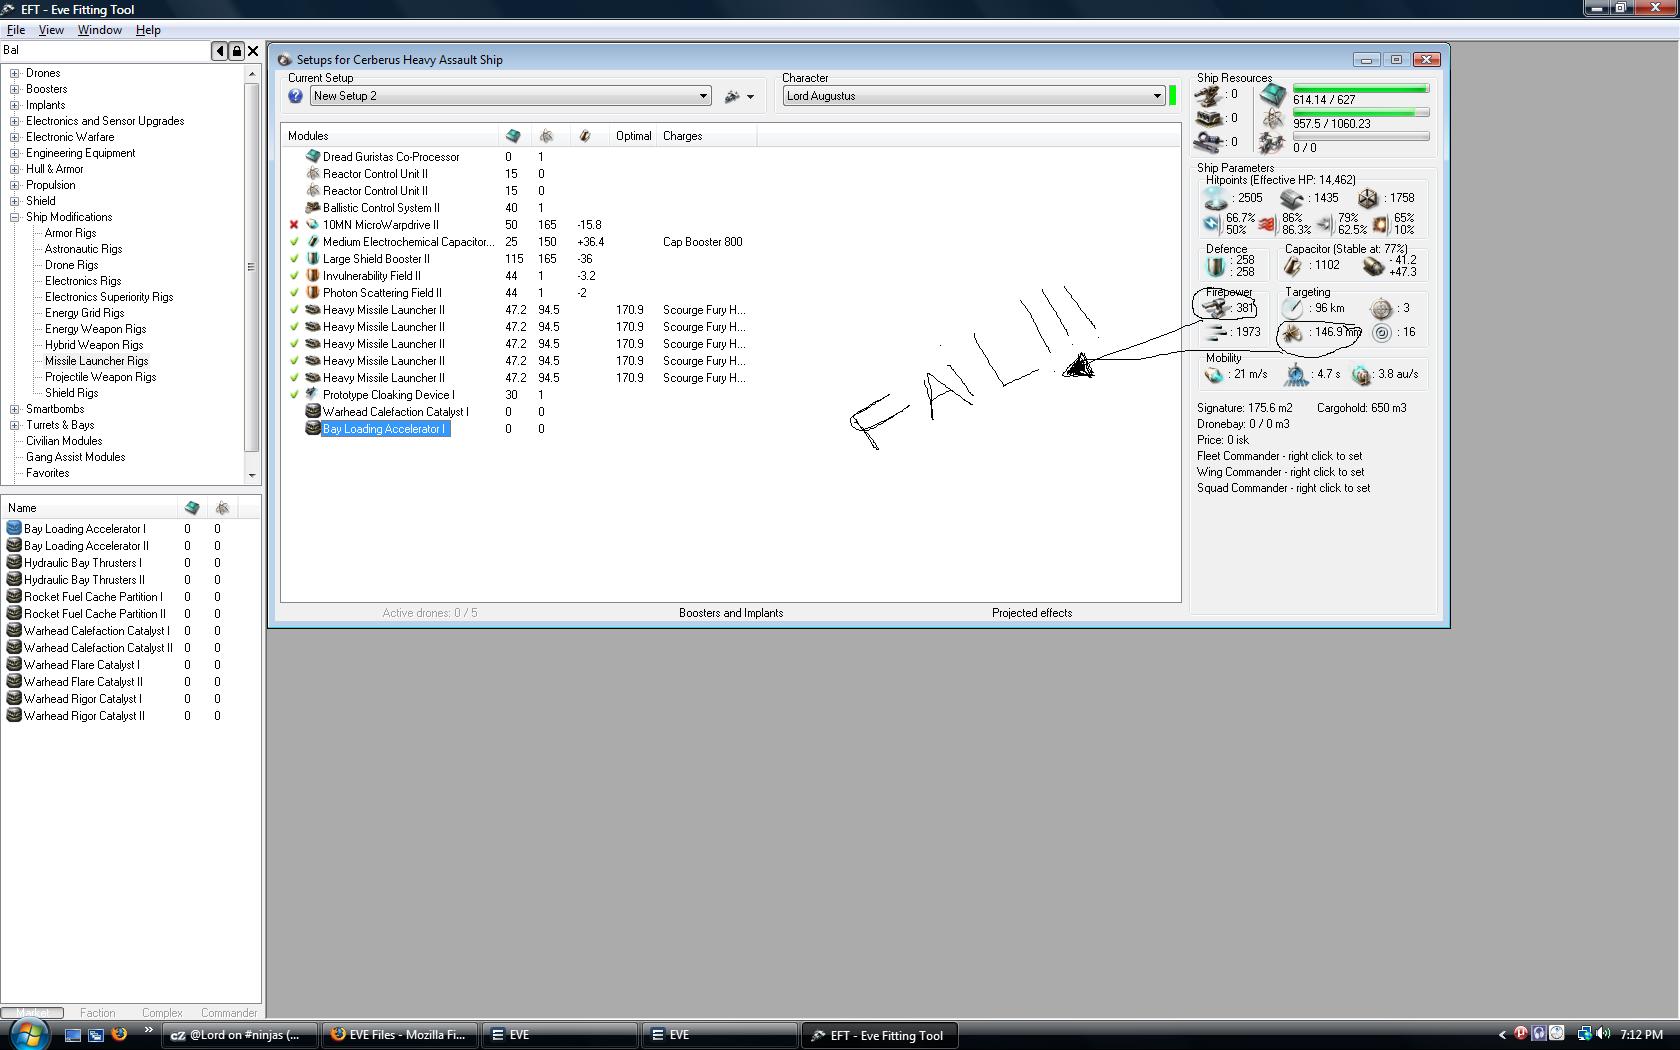Click the EM resistance icon beside 66.7%
The height and width of the screenshot is (1050, 1680).
click(1212, 223)
